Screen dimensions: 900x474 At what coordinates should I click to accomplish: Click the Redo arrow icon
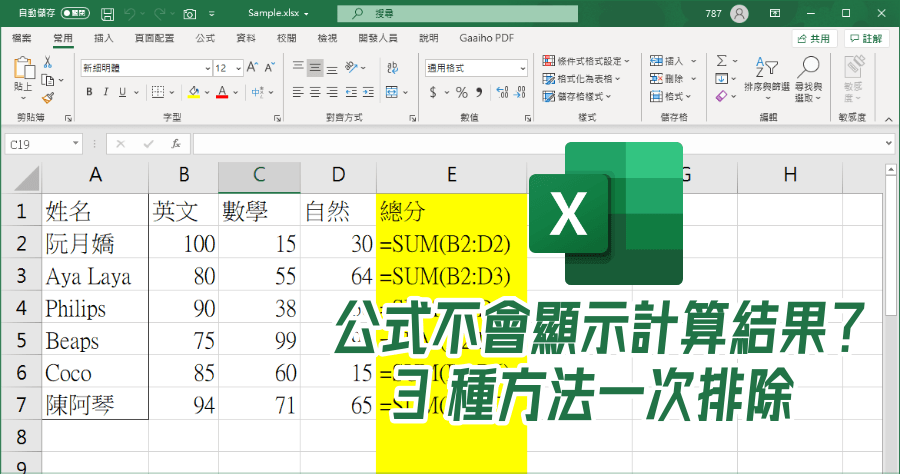click(159, 13)
